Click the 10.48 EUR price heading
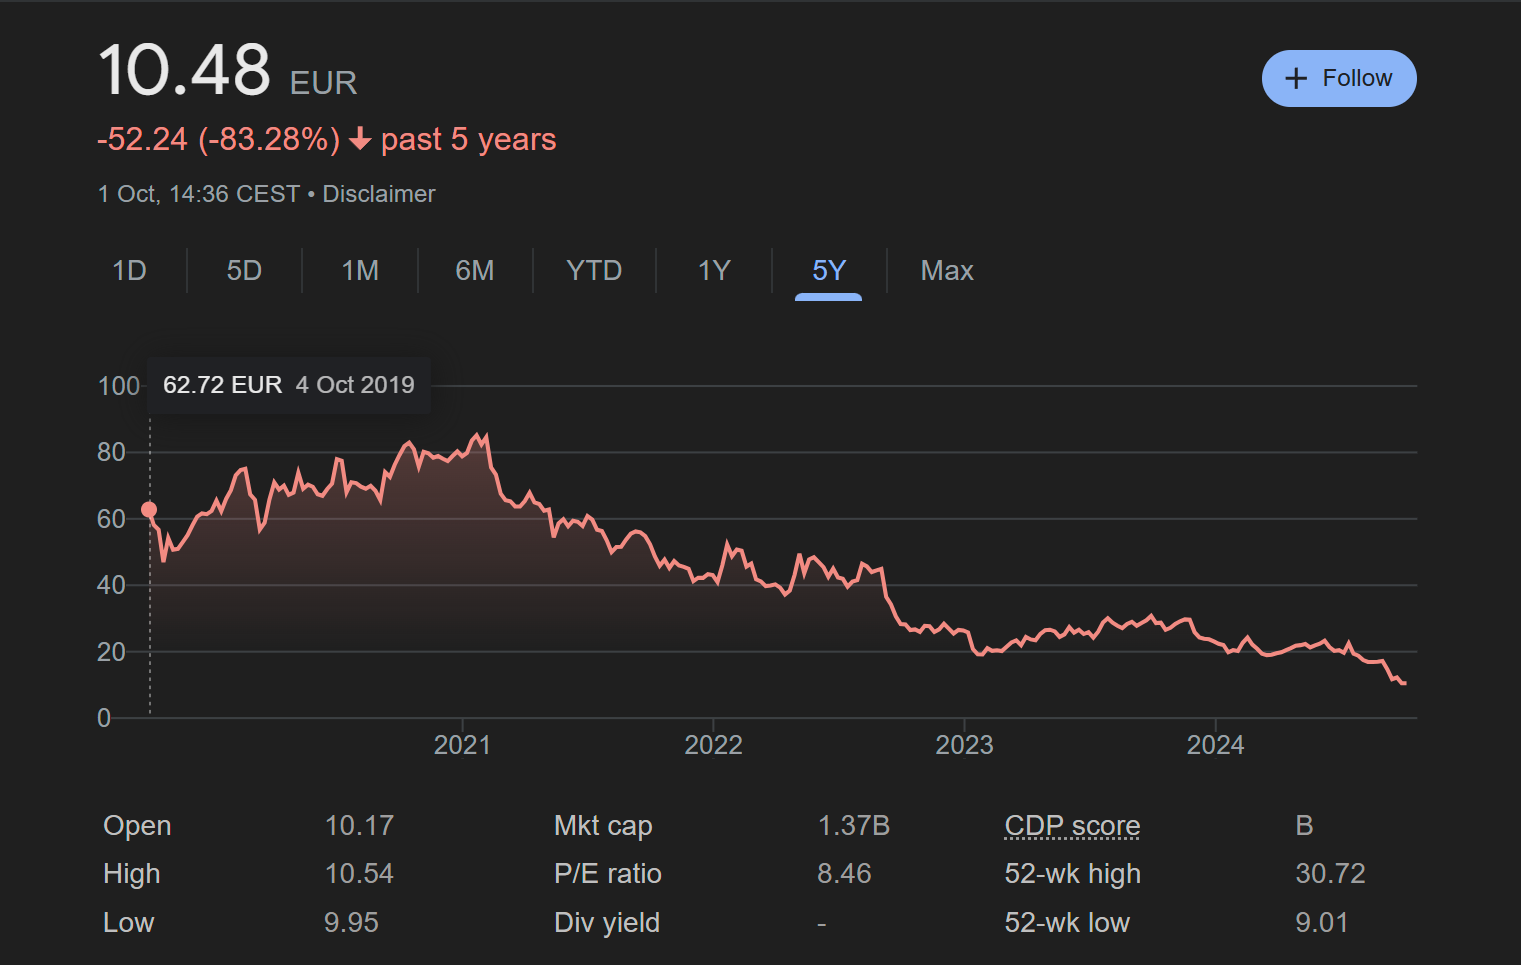This screenshot has width=1521, height=965. (227, 72)
